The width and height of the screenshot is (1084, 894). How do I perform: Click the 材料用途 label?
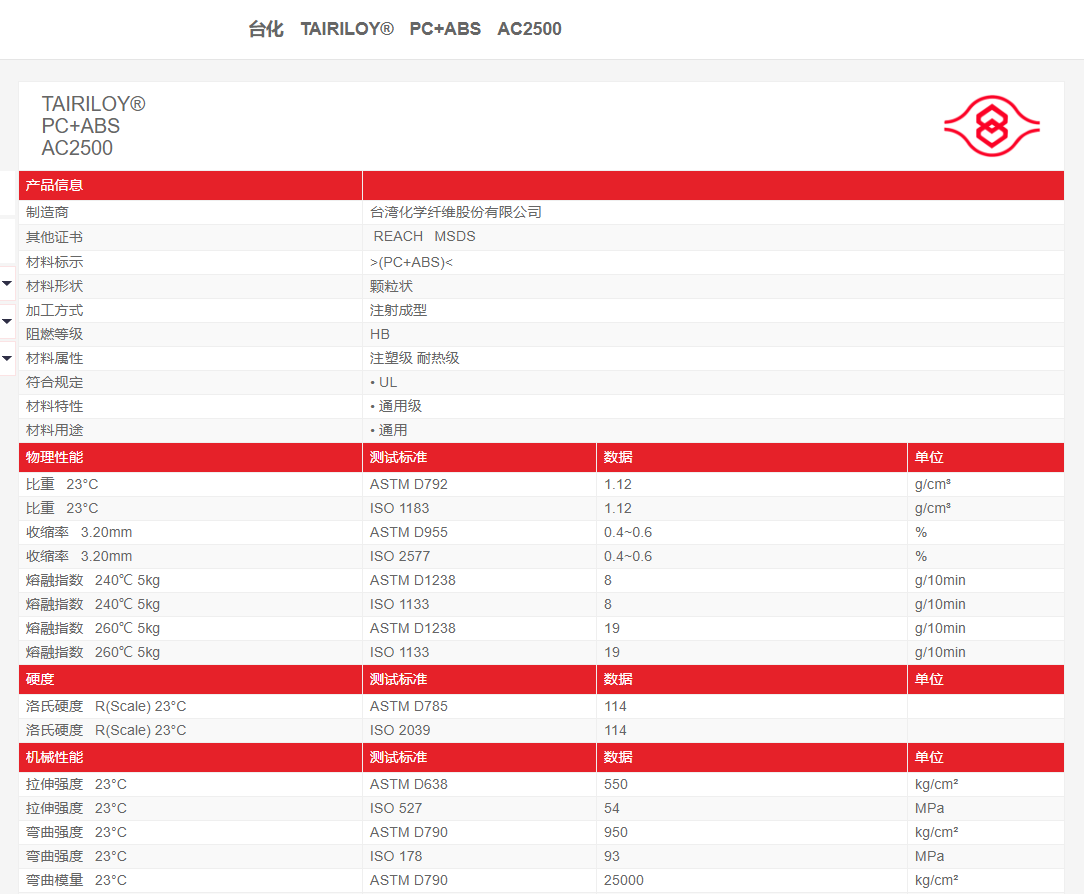click(x=54, y=430)
